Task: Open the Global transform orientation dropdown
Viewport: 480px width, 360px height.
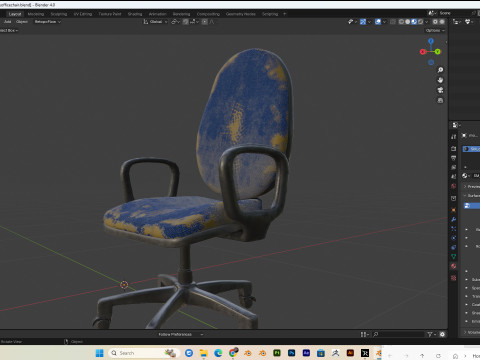Action: coord(155,22)
